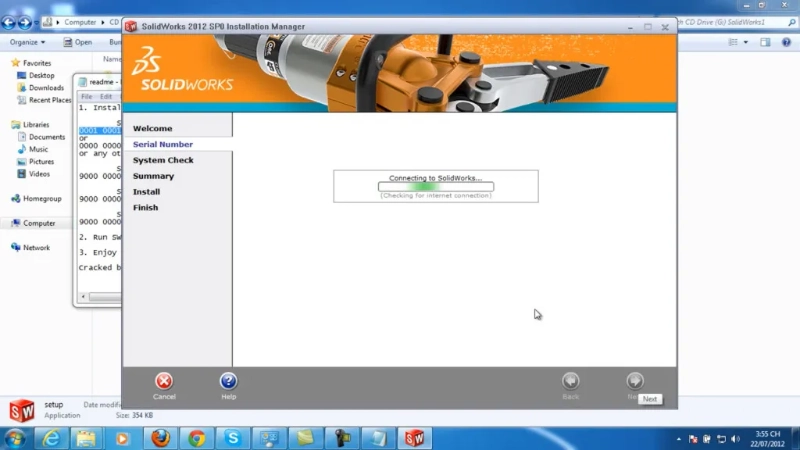Open Skype from the taskbar
The width and height of the screenshot is (800, 450).
tap(232, 438)
